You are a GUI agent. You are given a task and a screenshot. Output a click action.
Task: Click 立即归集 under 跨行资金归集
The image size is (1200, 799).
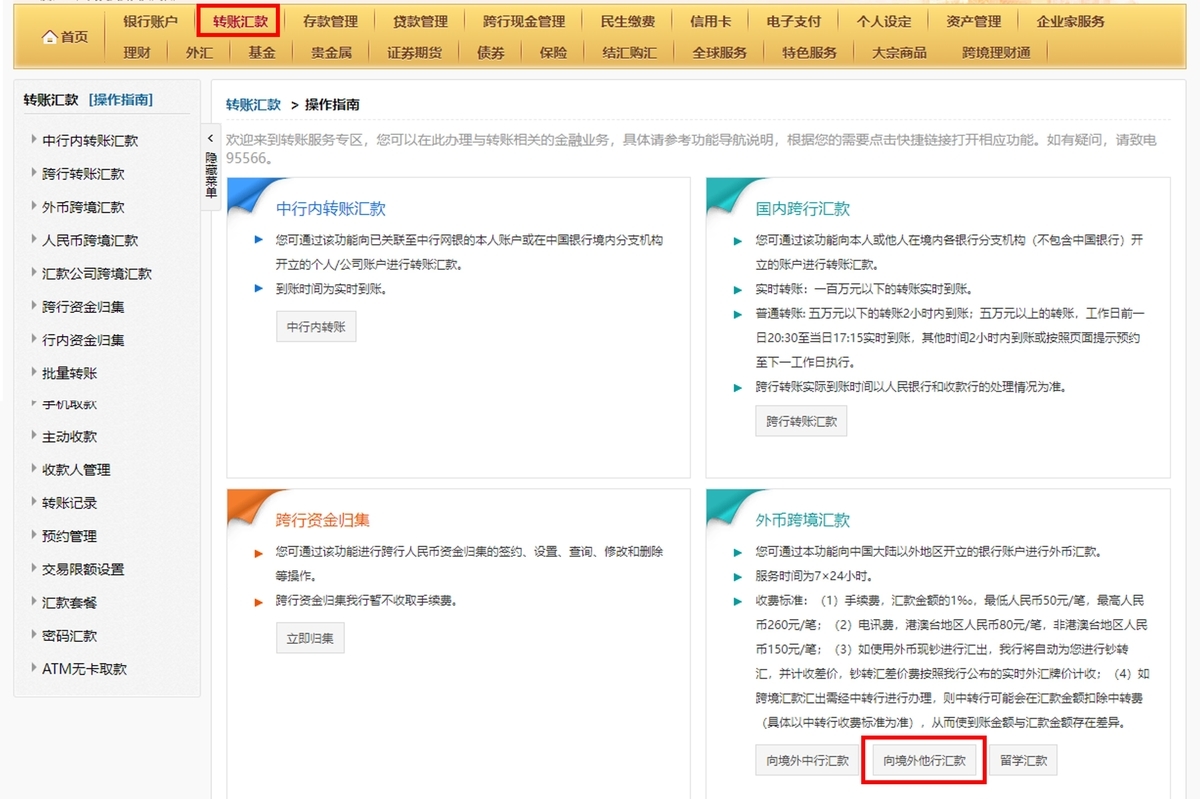coord(310,638)
